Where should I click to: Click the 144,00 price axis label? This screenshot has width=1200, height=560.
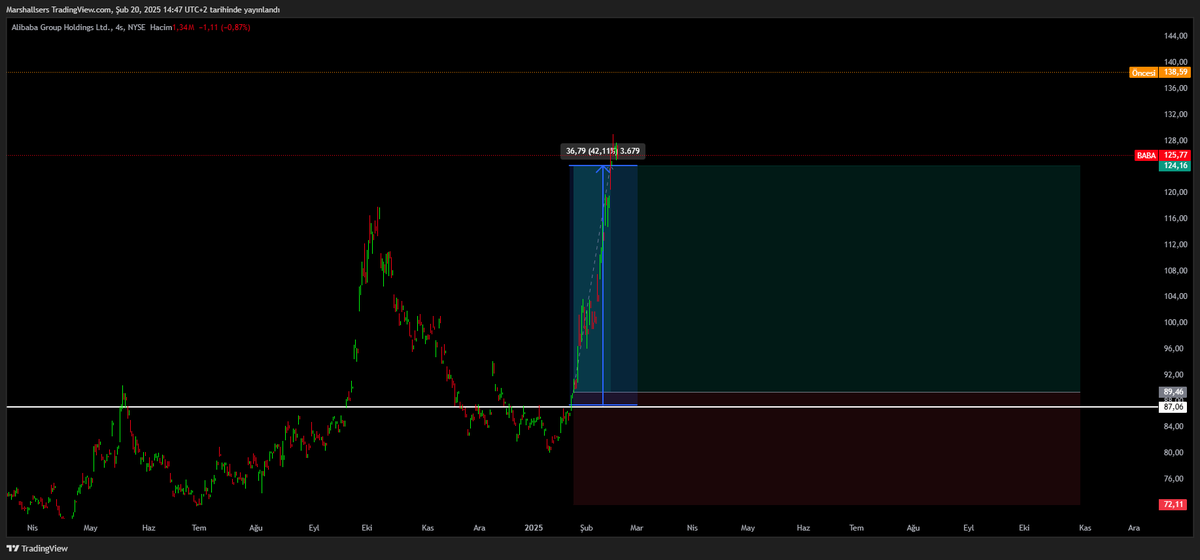pos(1174,36)
